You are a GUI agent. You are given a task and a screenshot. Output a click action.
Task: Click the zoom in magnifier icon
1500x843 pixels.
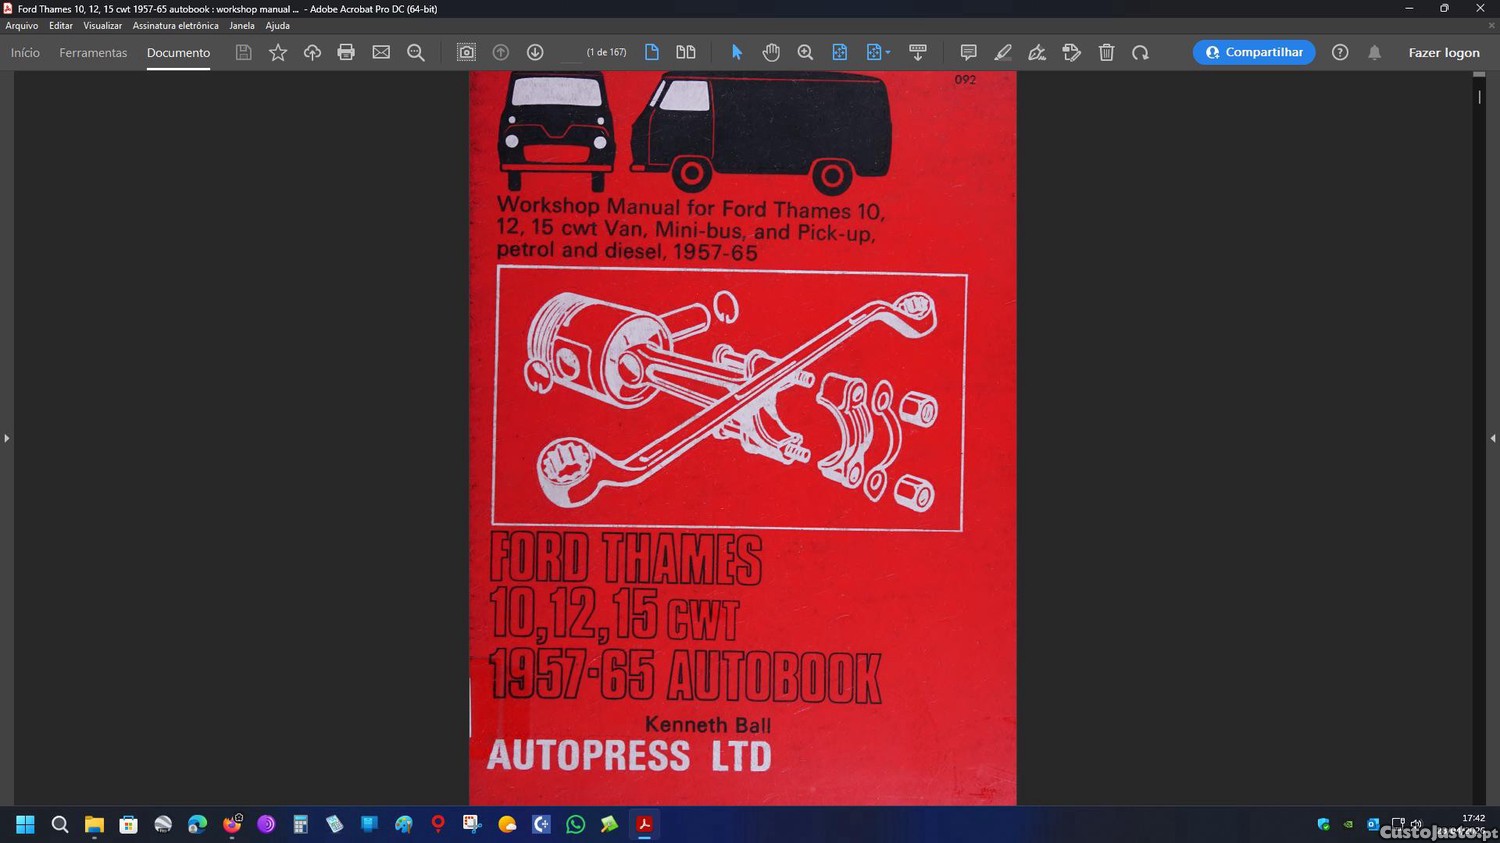pyautogui.click(x=805, y=53)
